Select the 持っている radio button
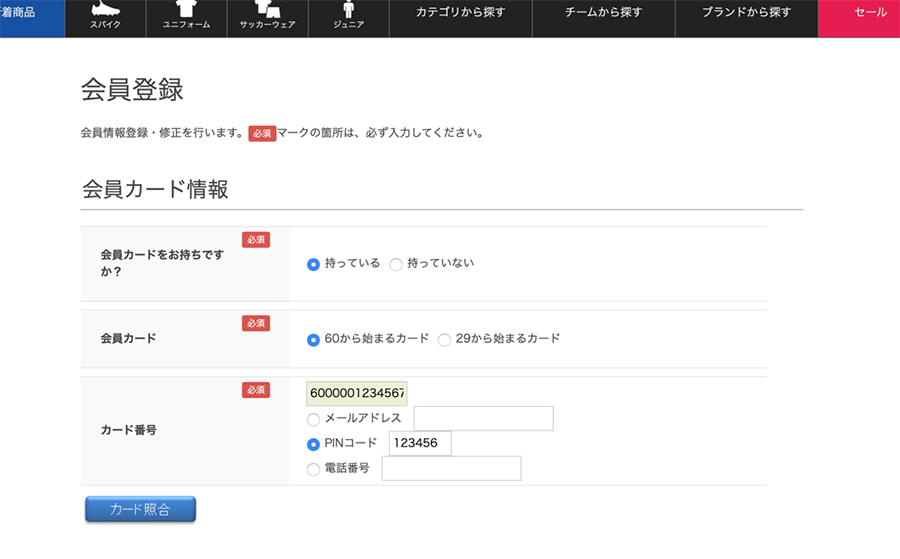 coord(314,265)
